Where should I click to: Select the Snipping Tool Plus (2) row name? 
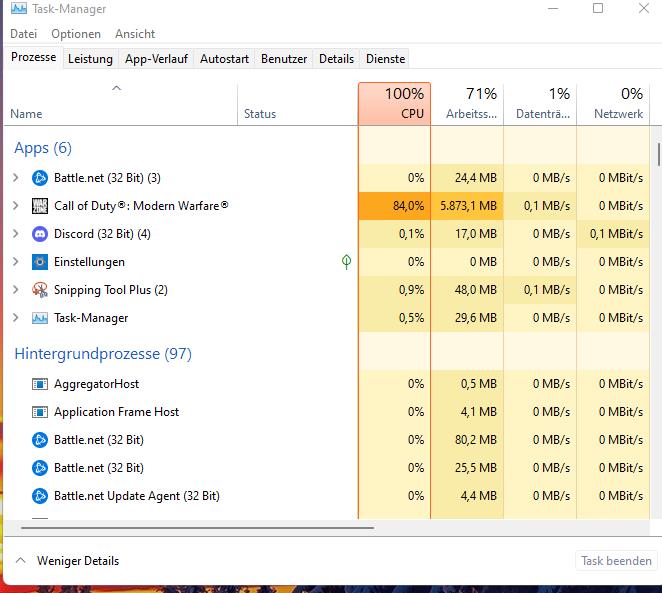pos(111,290)
